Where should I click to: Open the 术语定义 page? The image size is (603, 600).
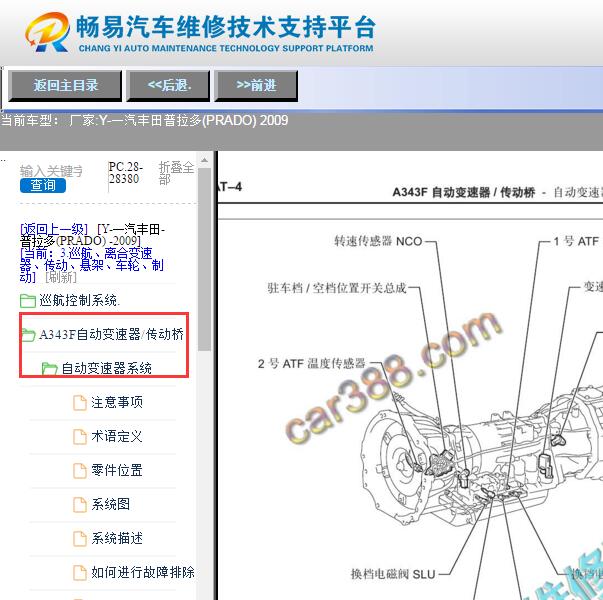click(117, 436)
